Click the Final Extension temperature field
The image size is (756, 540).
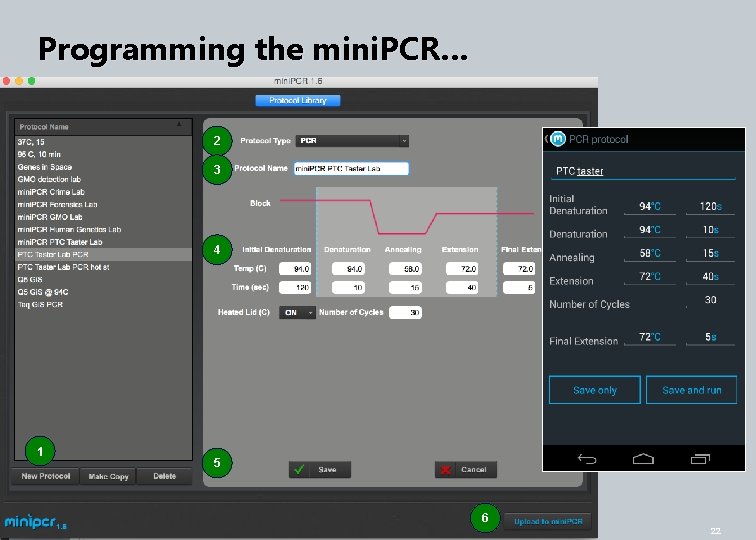pyautogui.click(x=519, y=269)
